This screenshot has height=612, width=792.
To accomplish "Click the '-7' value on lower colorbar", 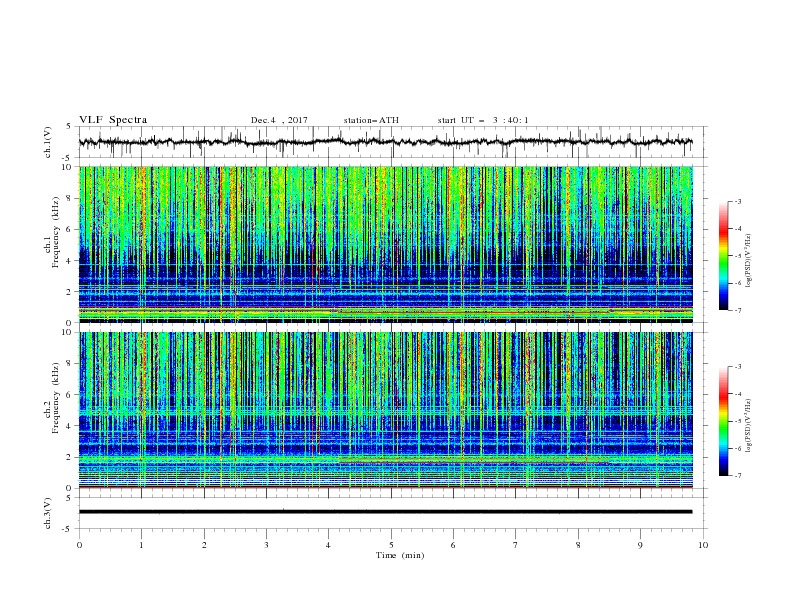I will (x=737, y=476).
